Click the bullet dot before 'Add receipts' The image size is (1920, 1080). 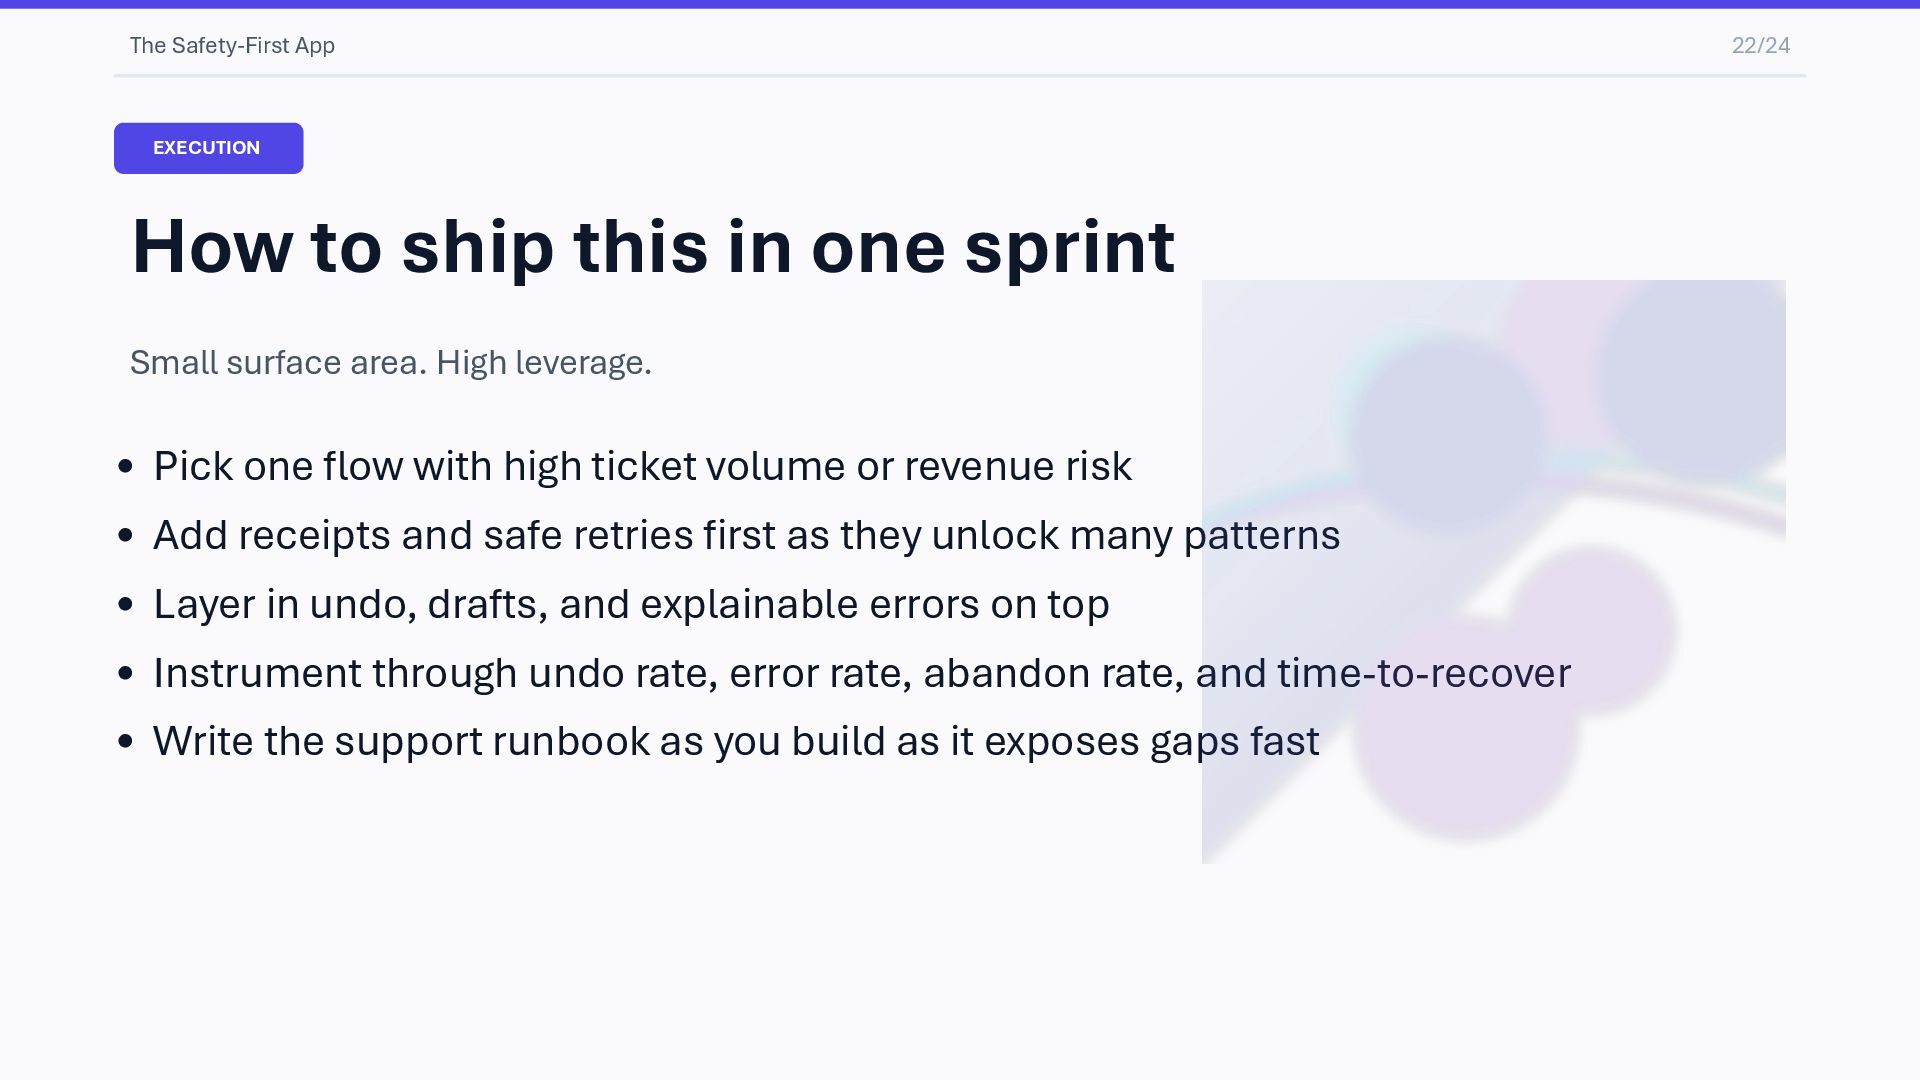click(125, 535)
